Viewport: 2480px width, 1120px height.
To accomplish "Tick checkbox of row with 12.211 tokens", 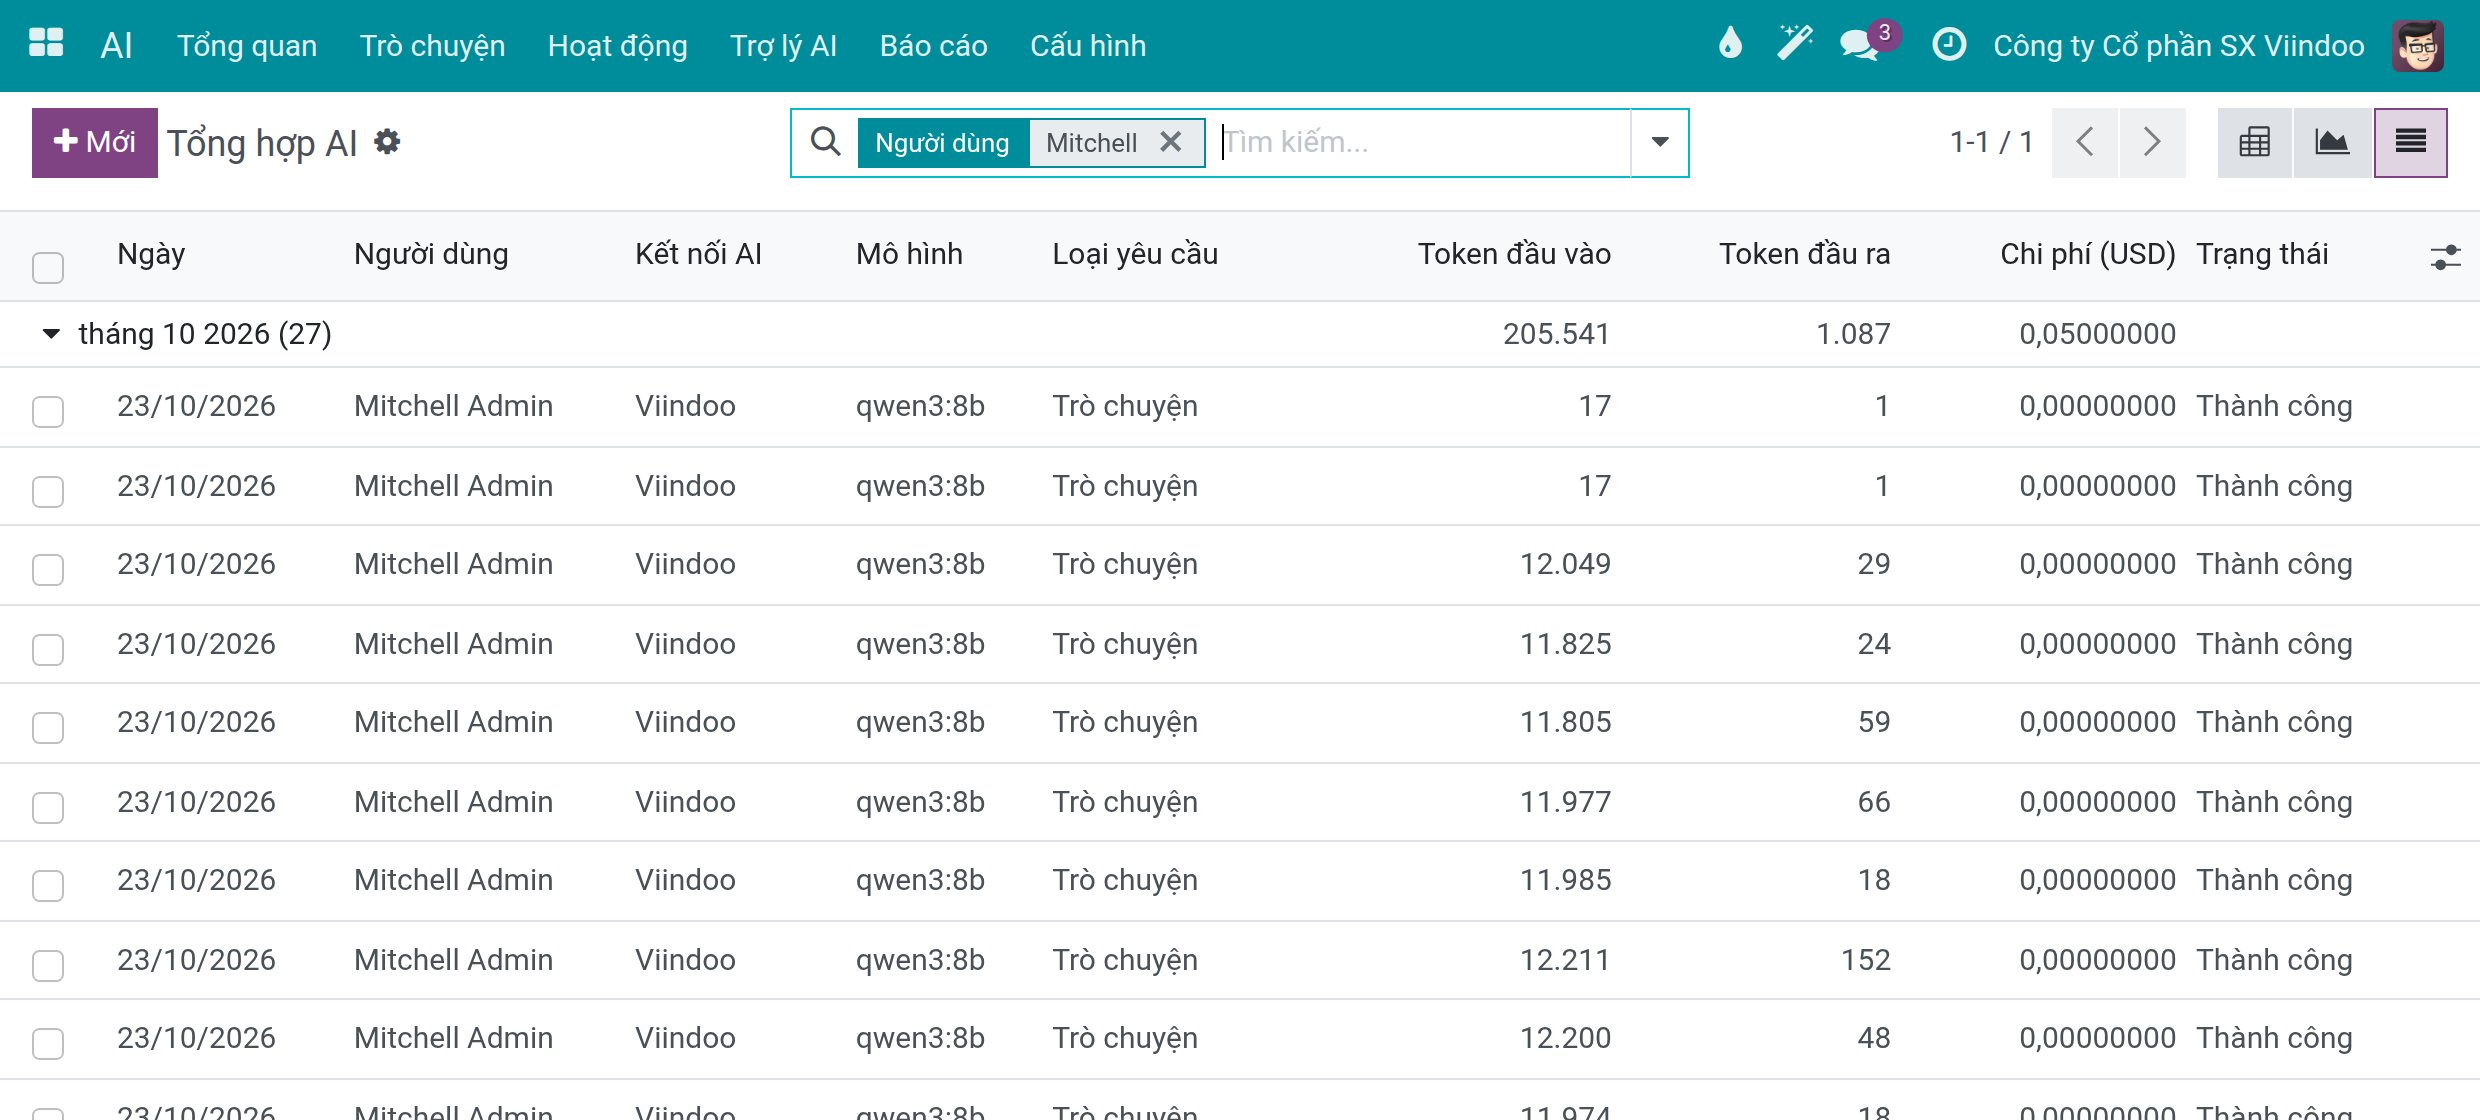I will [48, 965].
